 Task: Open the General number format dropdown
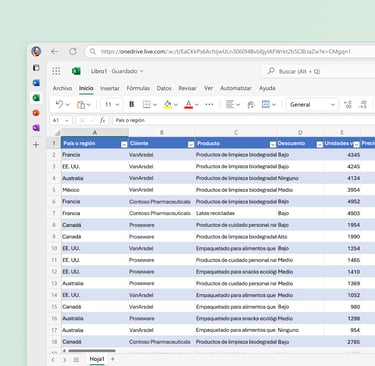coord(312,105)
